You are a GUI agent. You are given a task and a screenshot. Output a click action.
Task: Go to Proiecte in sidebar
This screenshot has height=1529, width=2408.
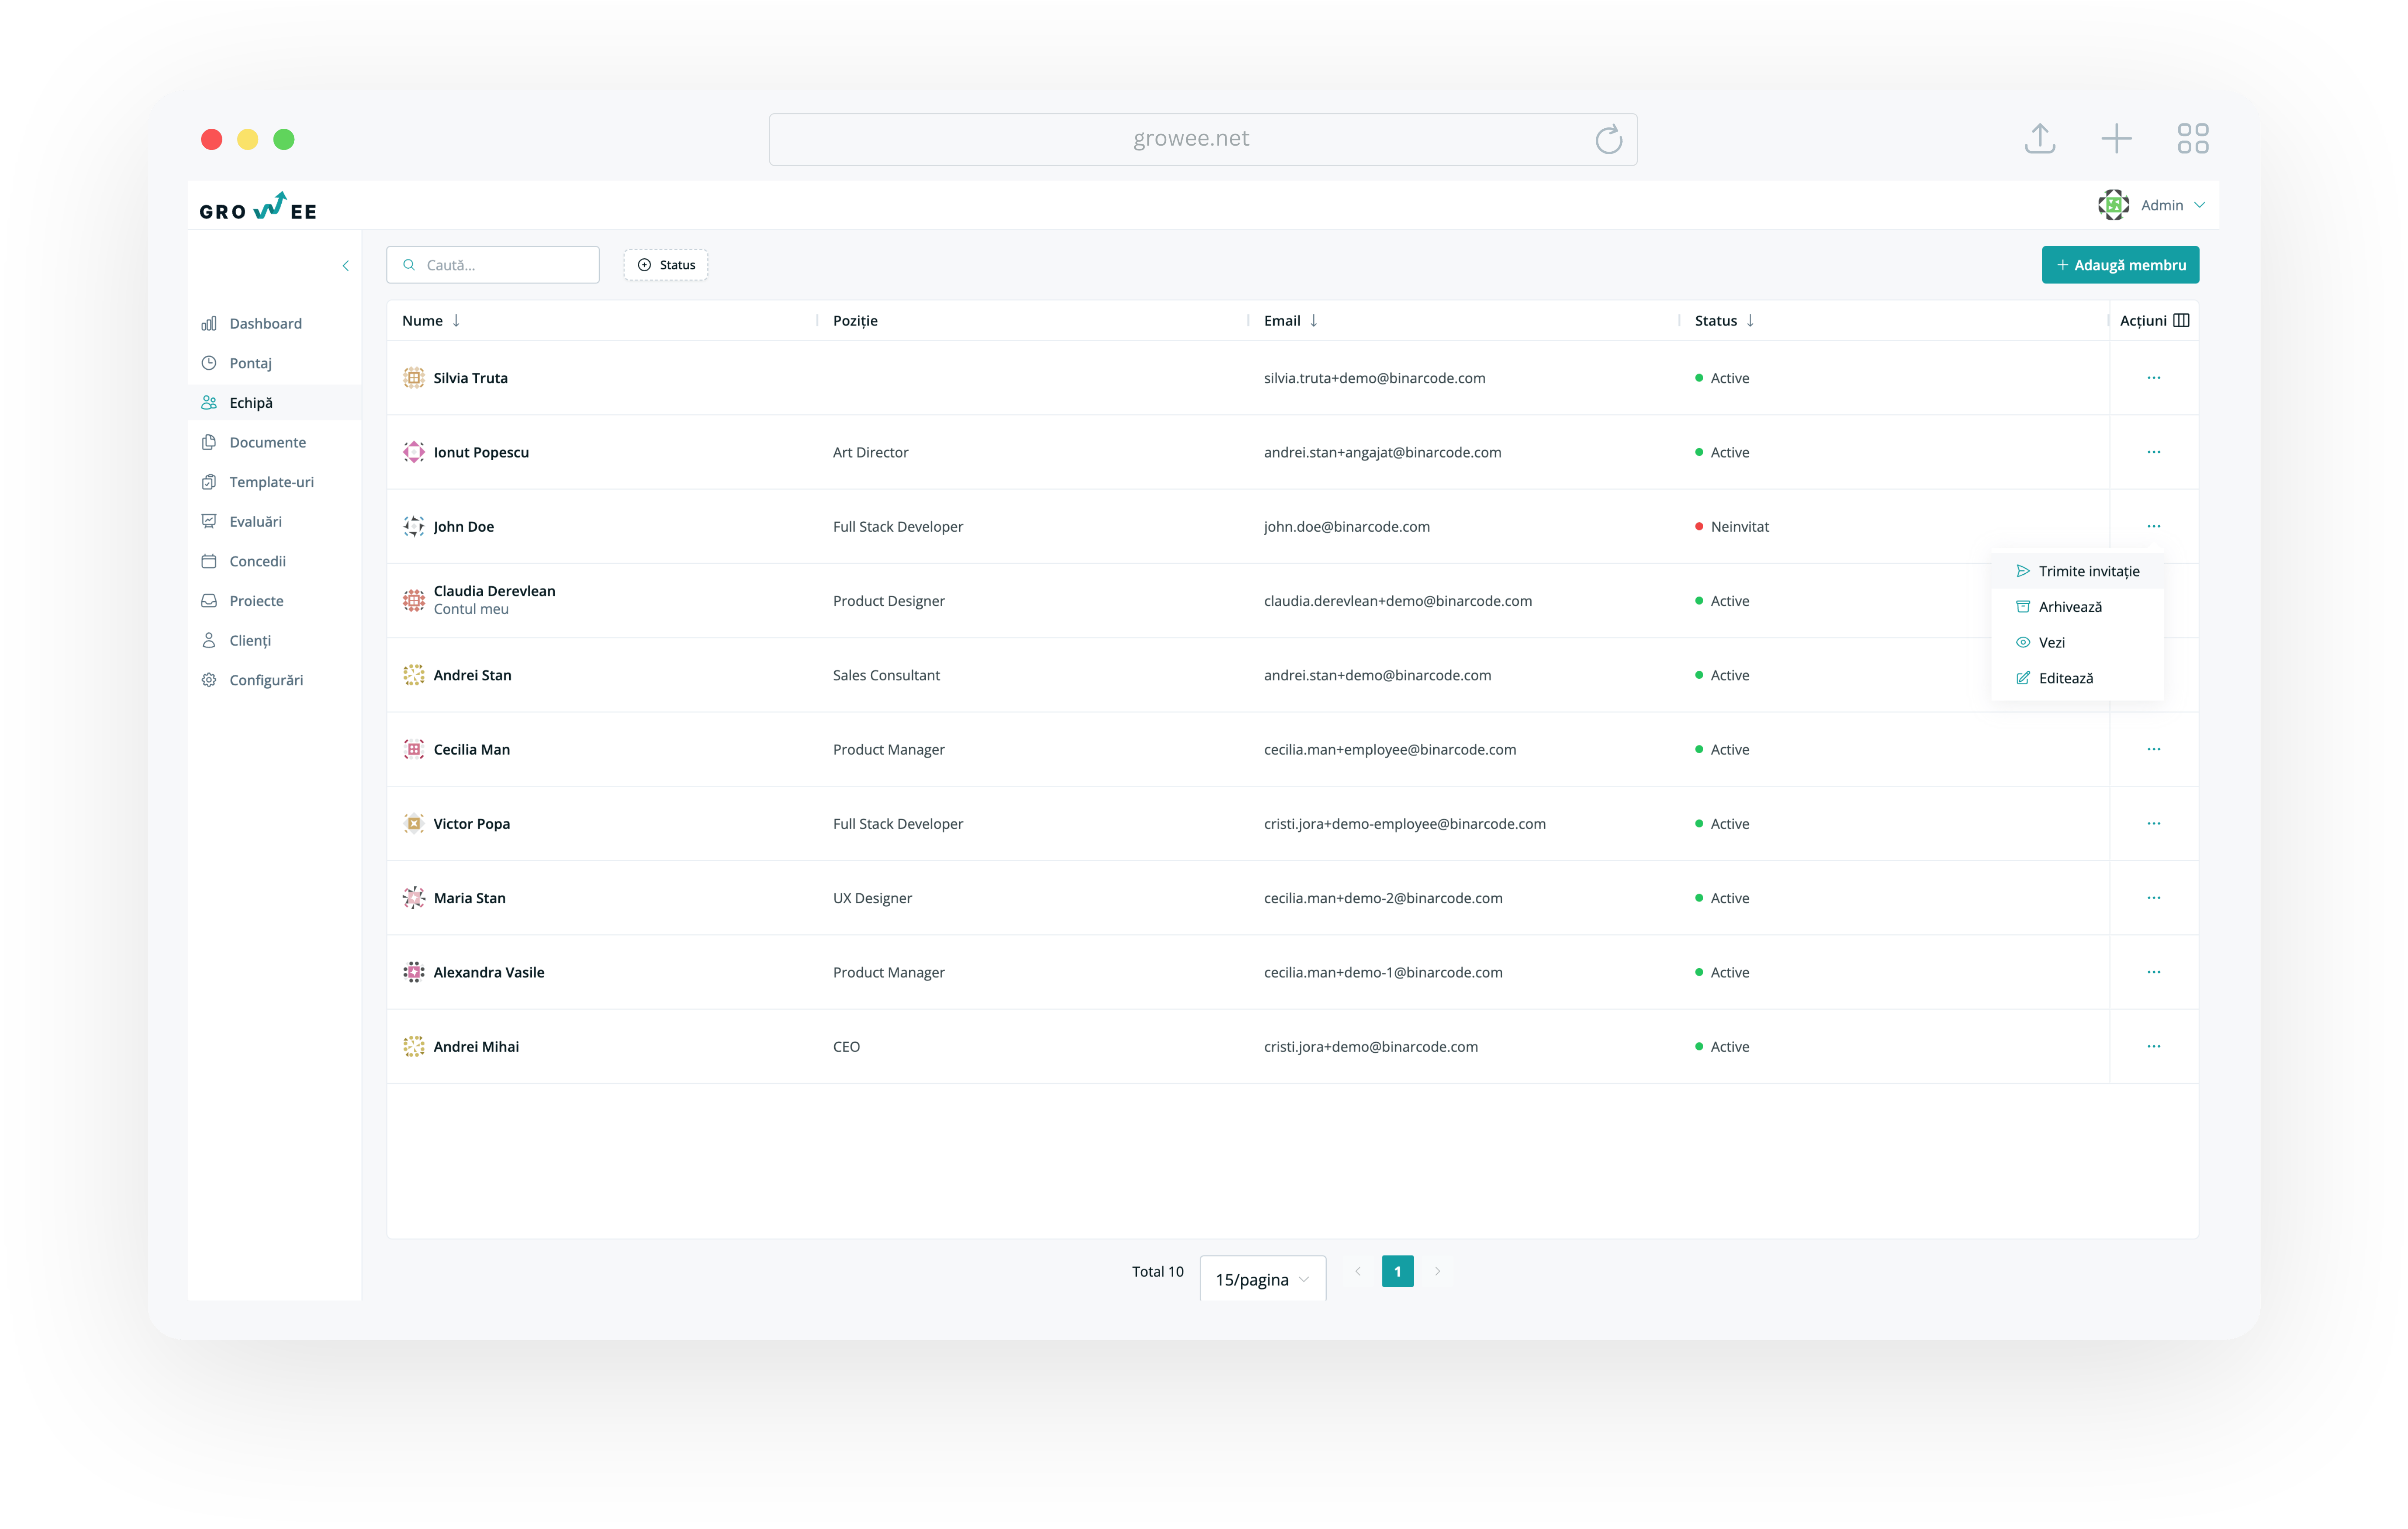point(256,601)
